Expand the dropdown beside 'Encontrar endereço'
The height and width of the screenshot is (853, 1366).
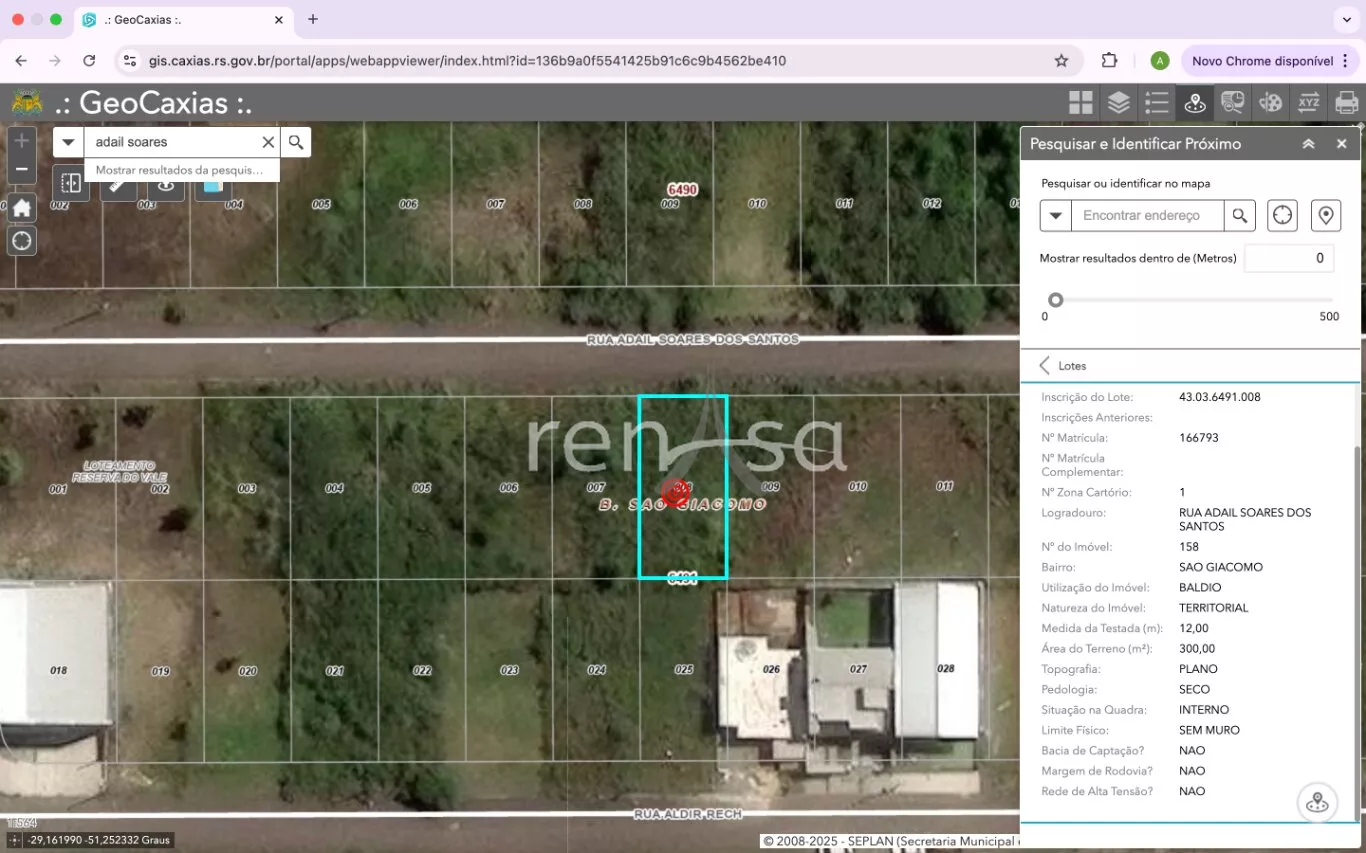click(x=1055, y=215)
